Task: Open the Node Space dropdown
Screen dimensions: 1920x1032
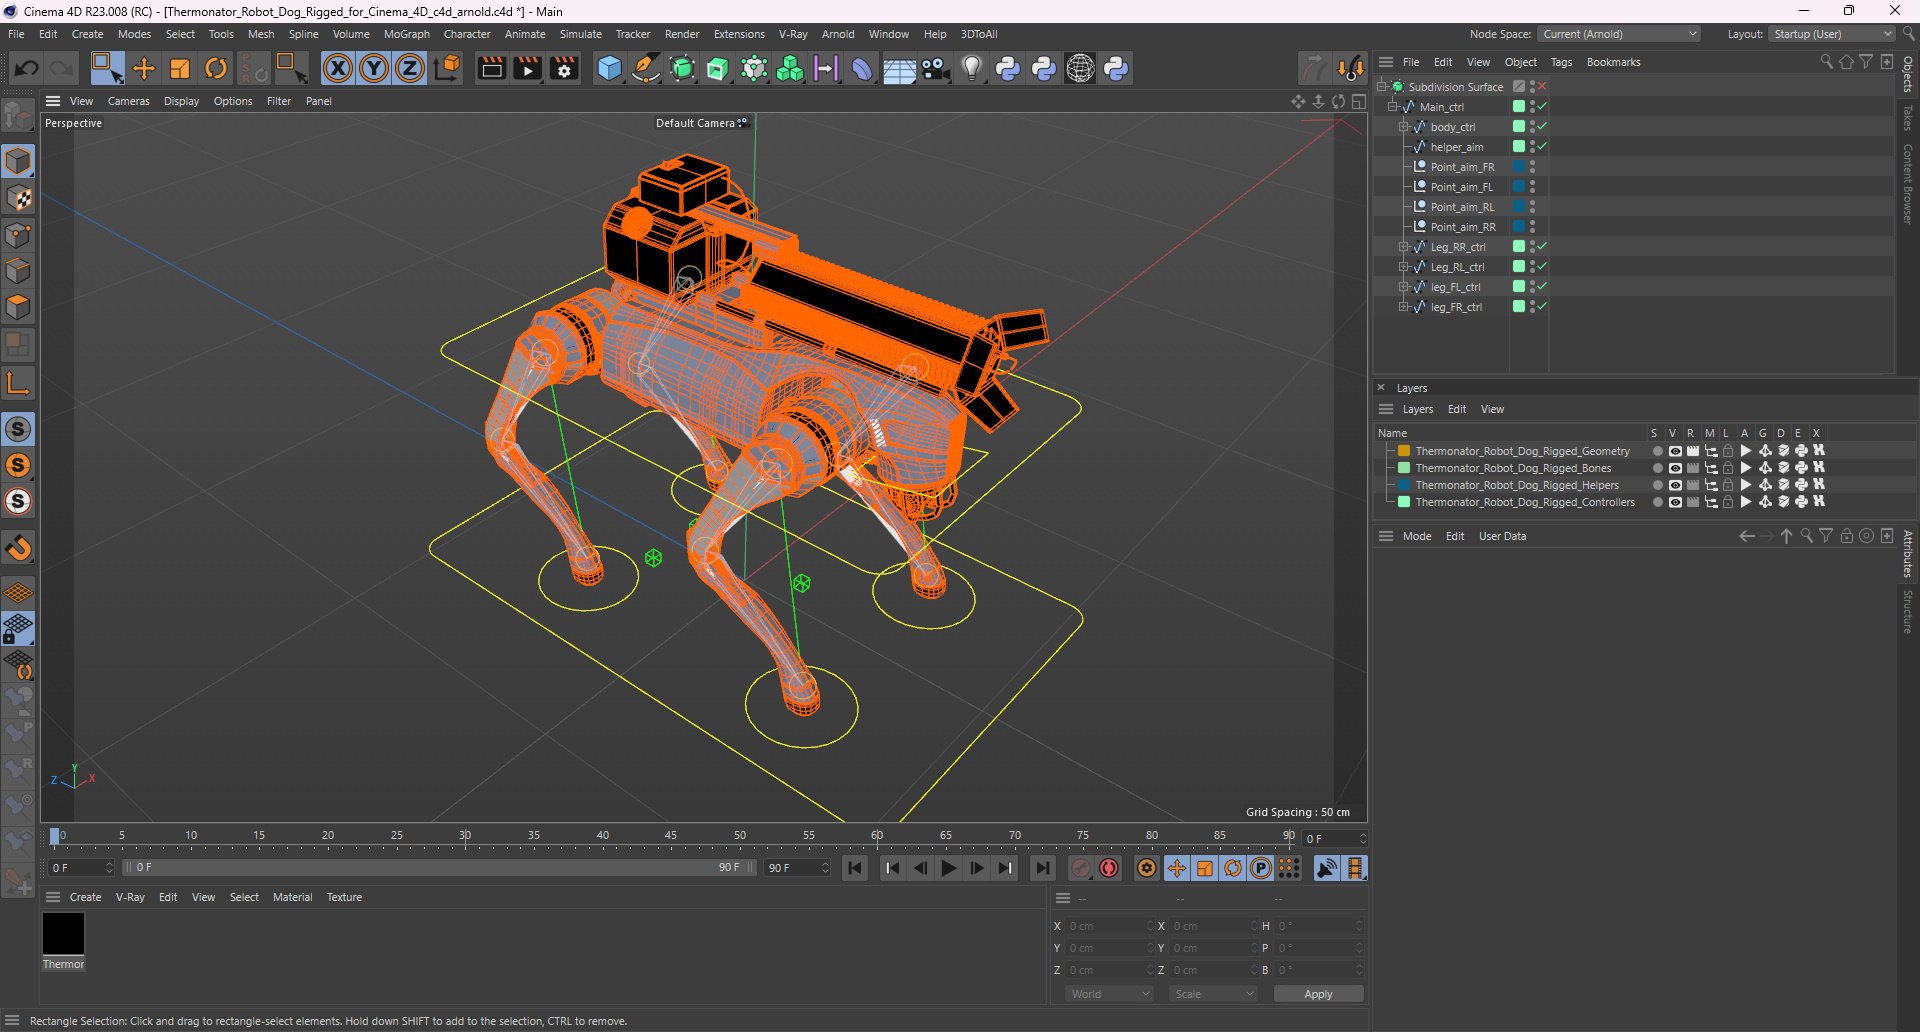Action: 1619,34
